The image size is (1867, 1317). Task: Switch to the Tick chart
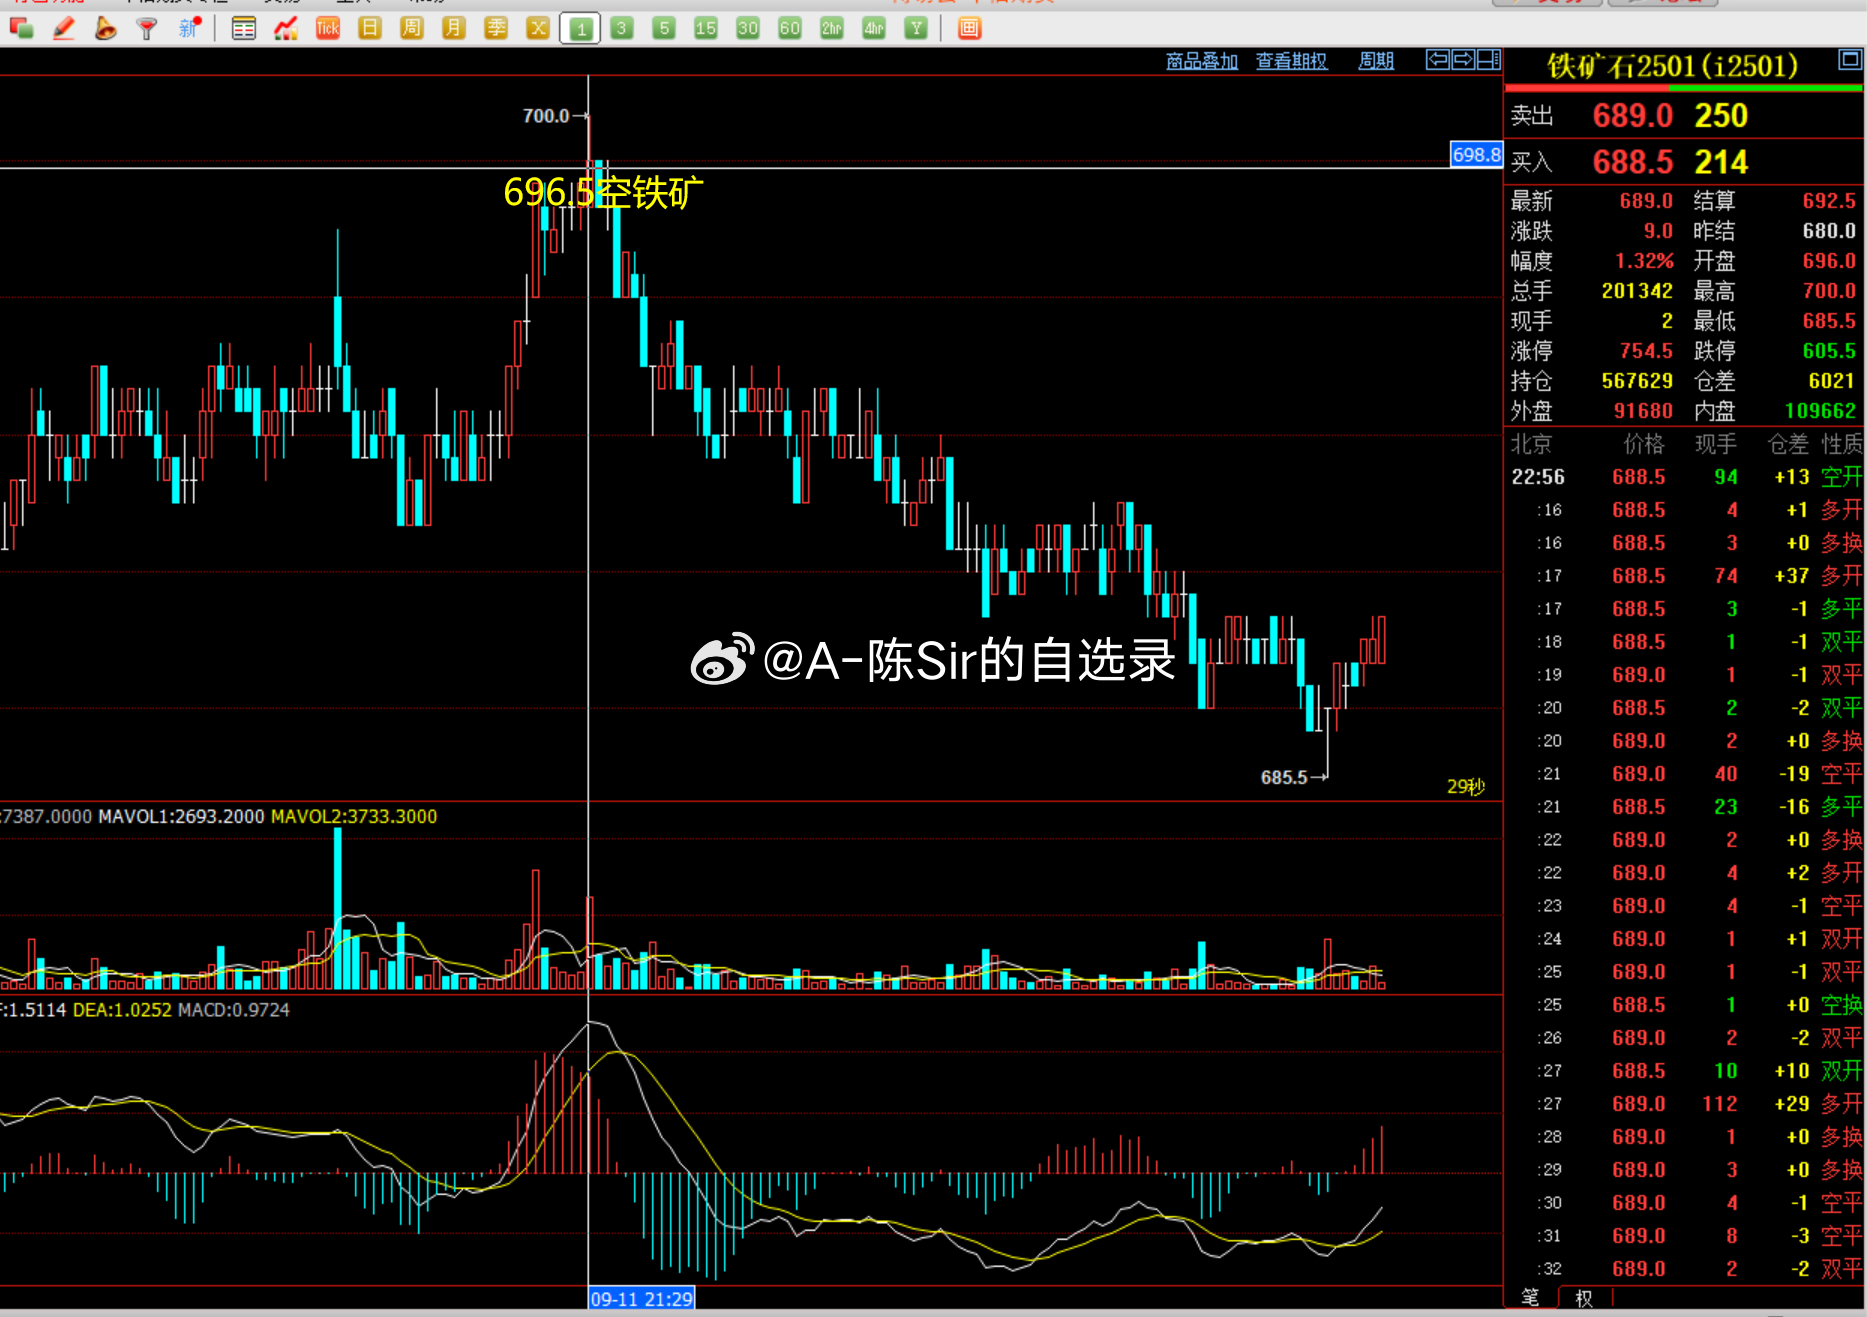[x=328, y=28]
